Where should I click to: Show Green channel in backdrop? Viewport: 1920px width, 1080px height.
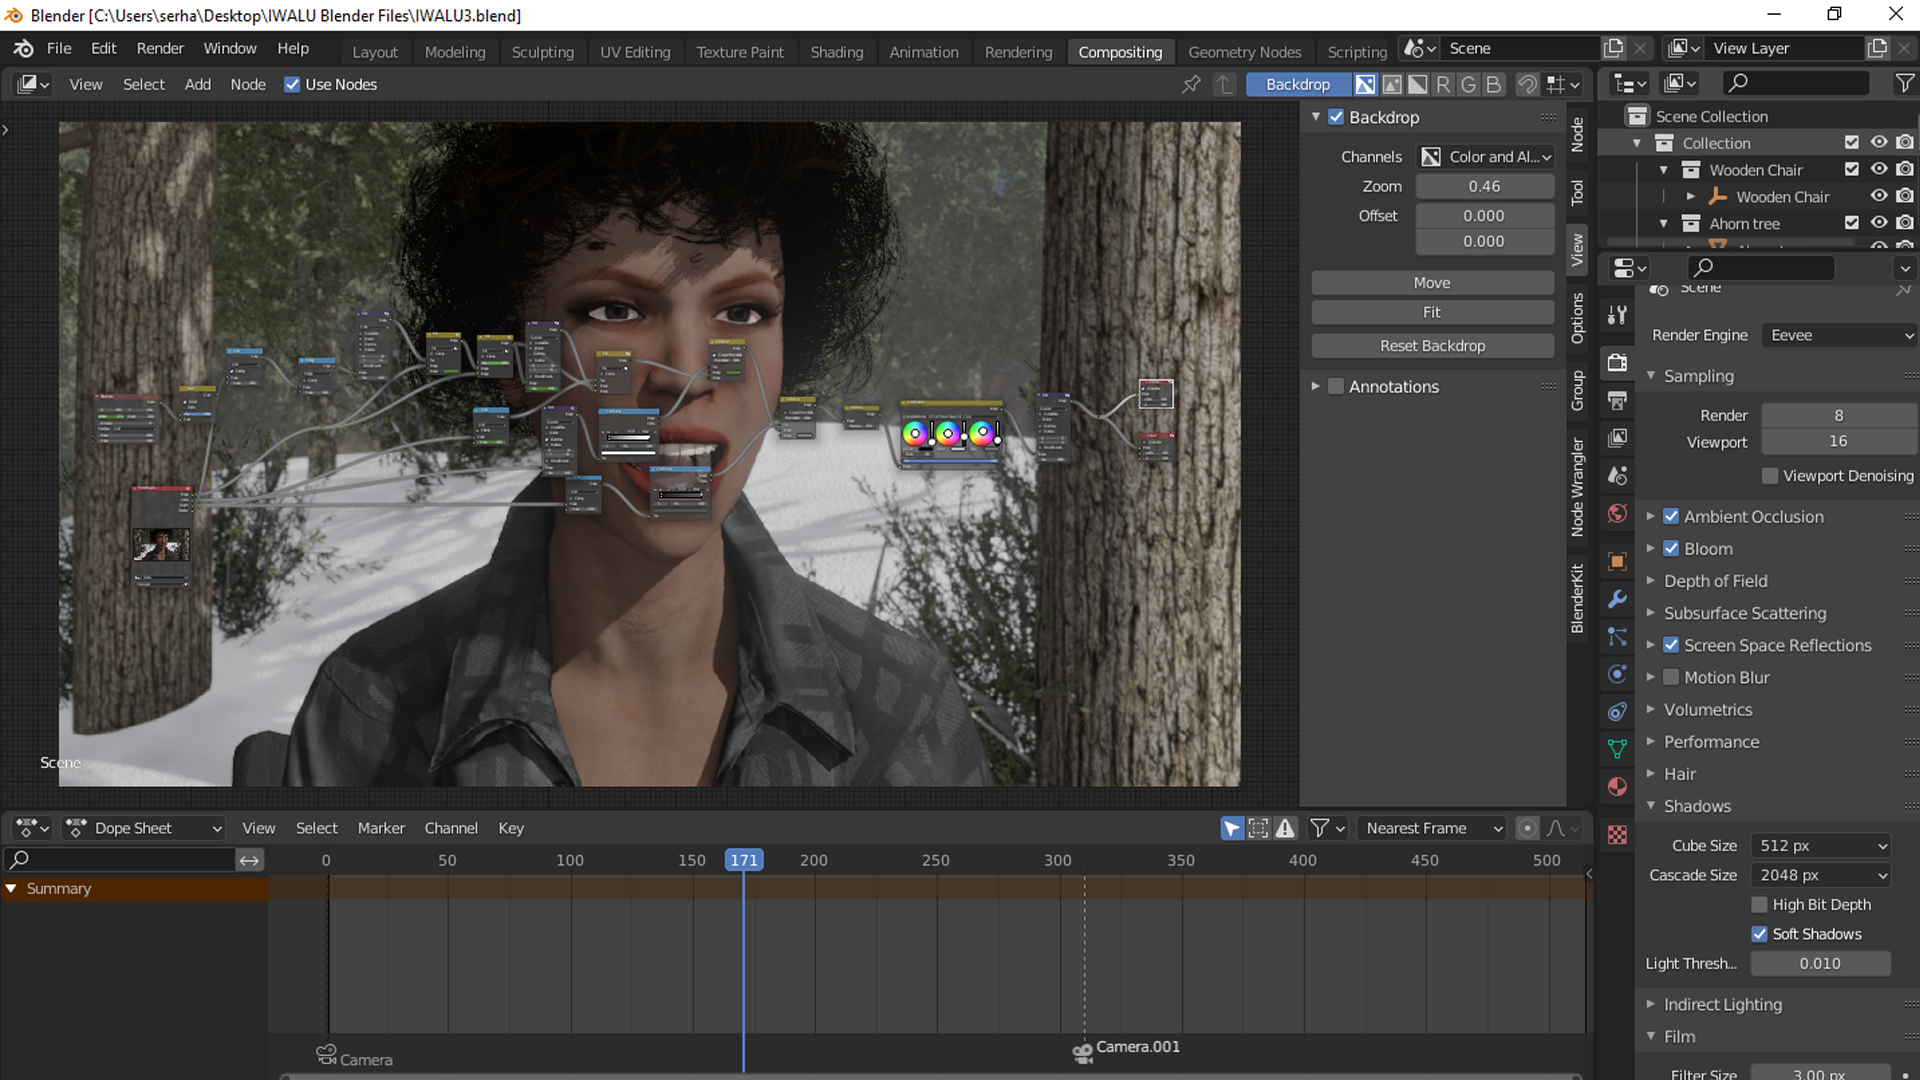click(x=1468, y=85)
